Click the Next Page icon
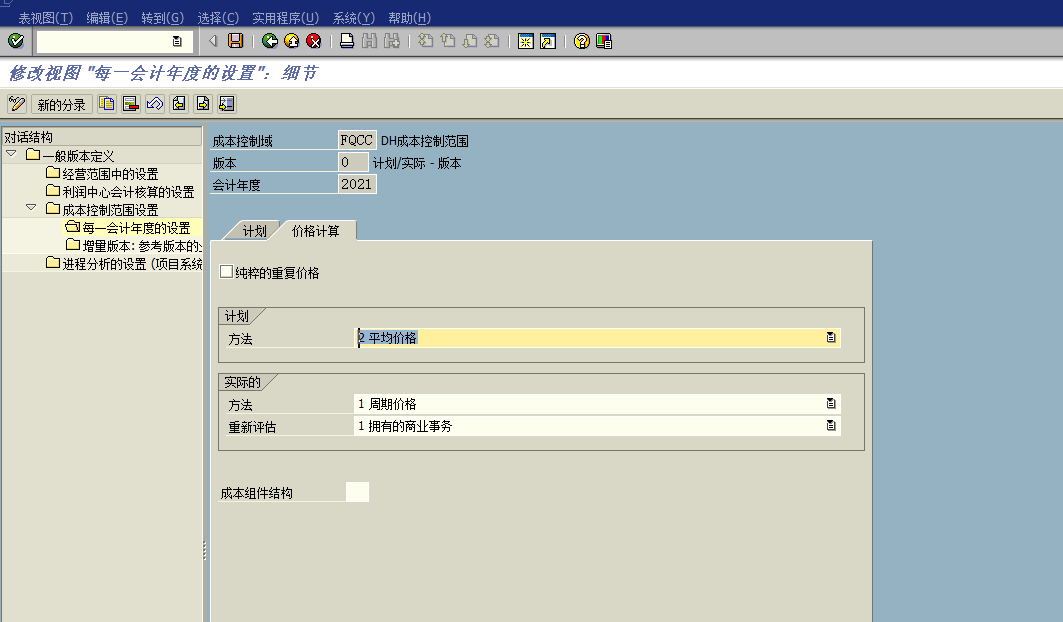This screenshot has width=1063, height=622. coord(470,41)
